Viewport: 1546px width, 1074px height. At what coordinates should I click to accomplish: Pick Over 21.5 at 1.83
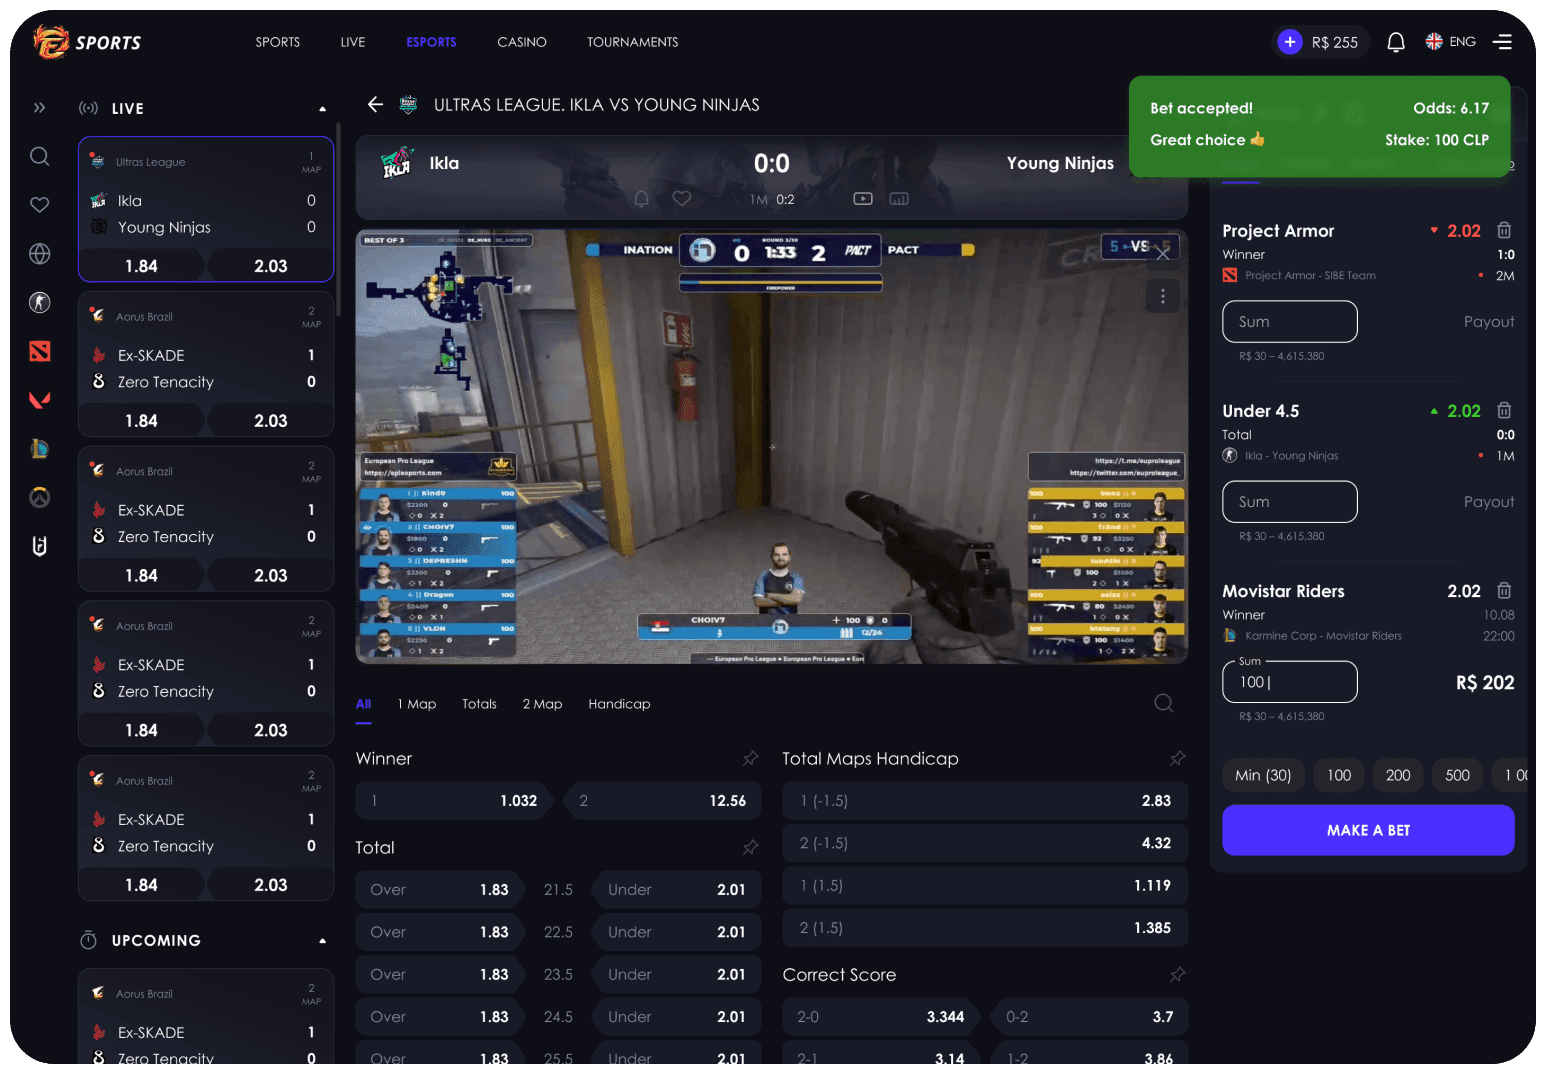coord(440,890)
